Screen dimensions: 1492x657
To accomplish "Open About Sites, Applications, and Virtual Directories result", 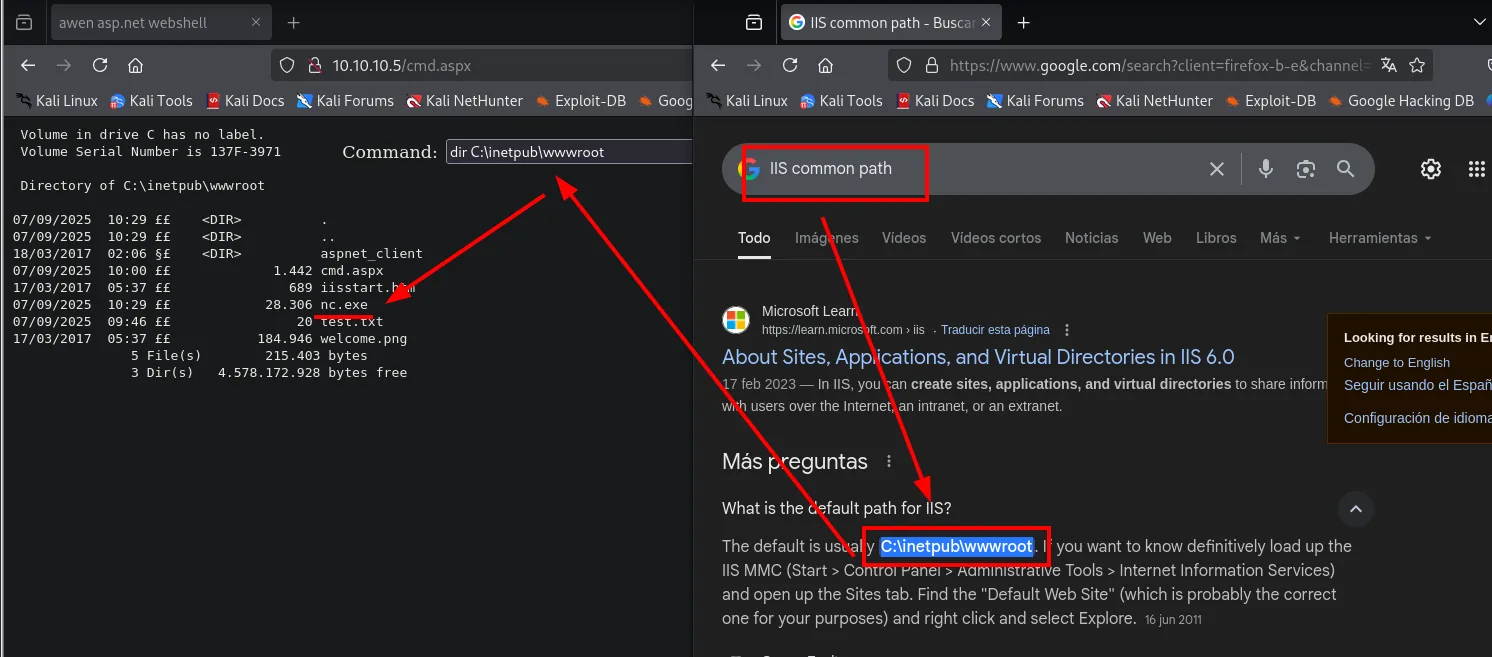I will pos(978,357).
